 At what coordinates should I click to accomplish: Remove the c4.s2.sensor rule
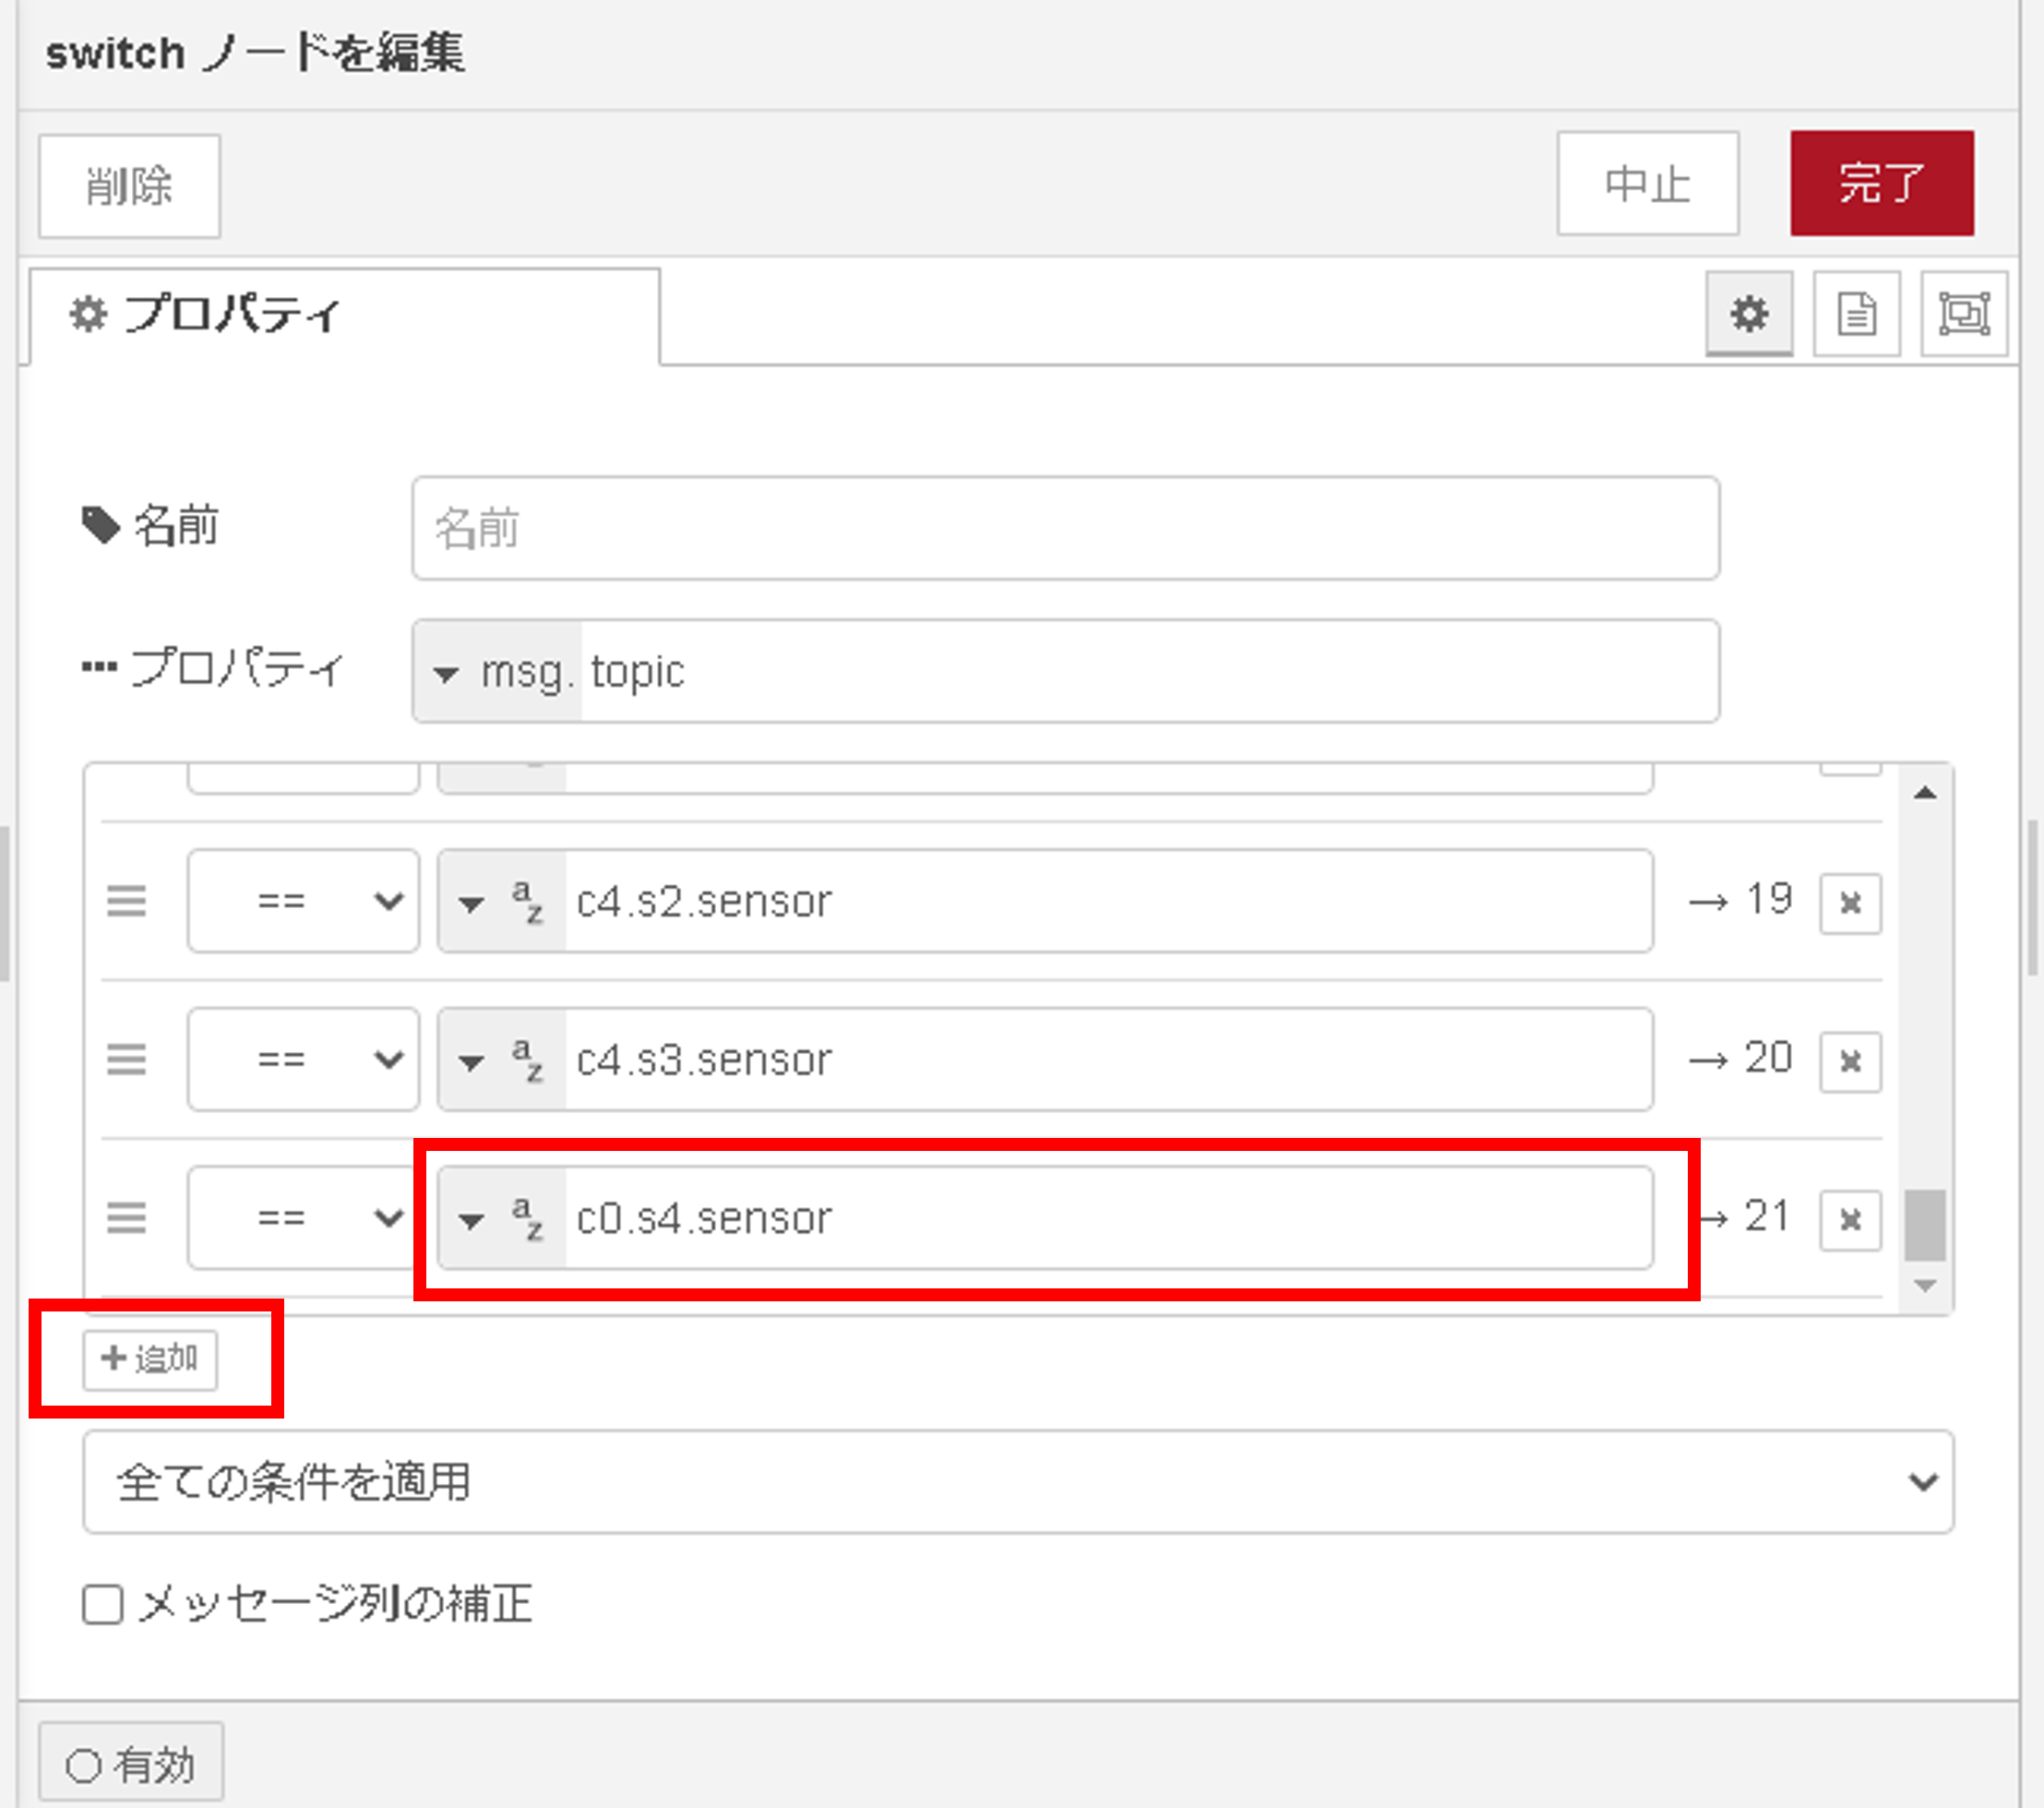click(1850, 904)
